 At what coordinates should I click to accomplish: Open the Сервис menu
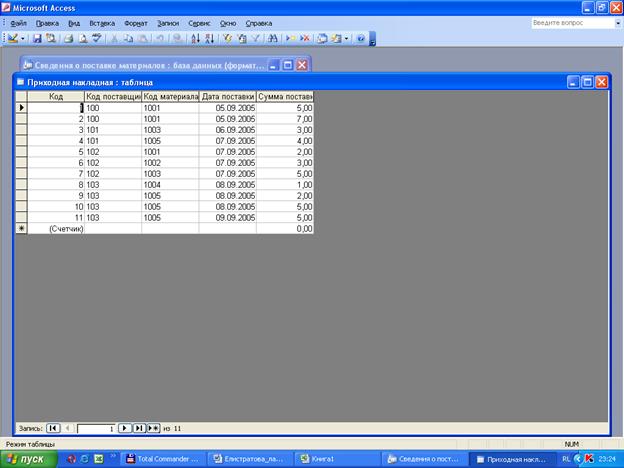[199, 23]
